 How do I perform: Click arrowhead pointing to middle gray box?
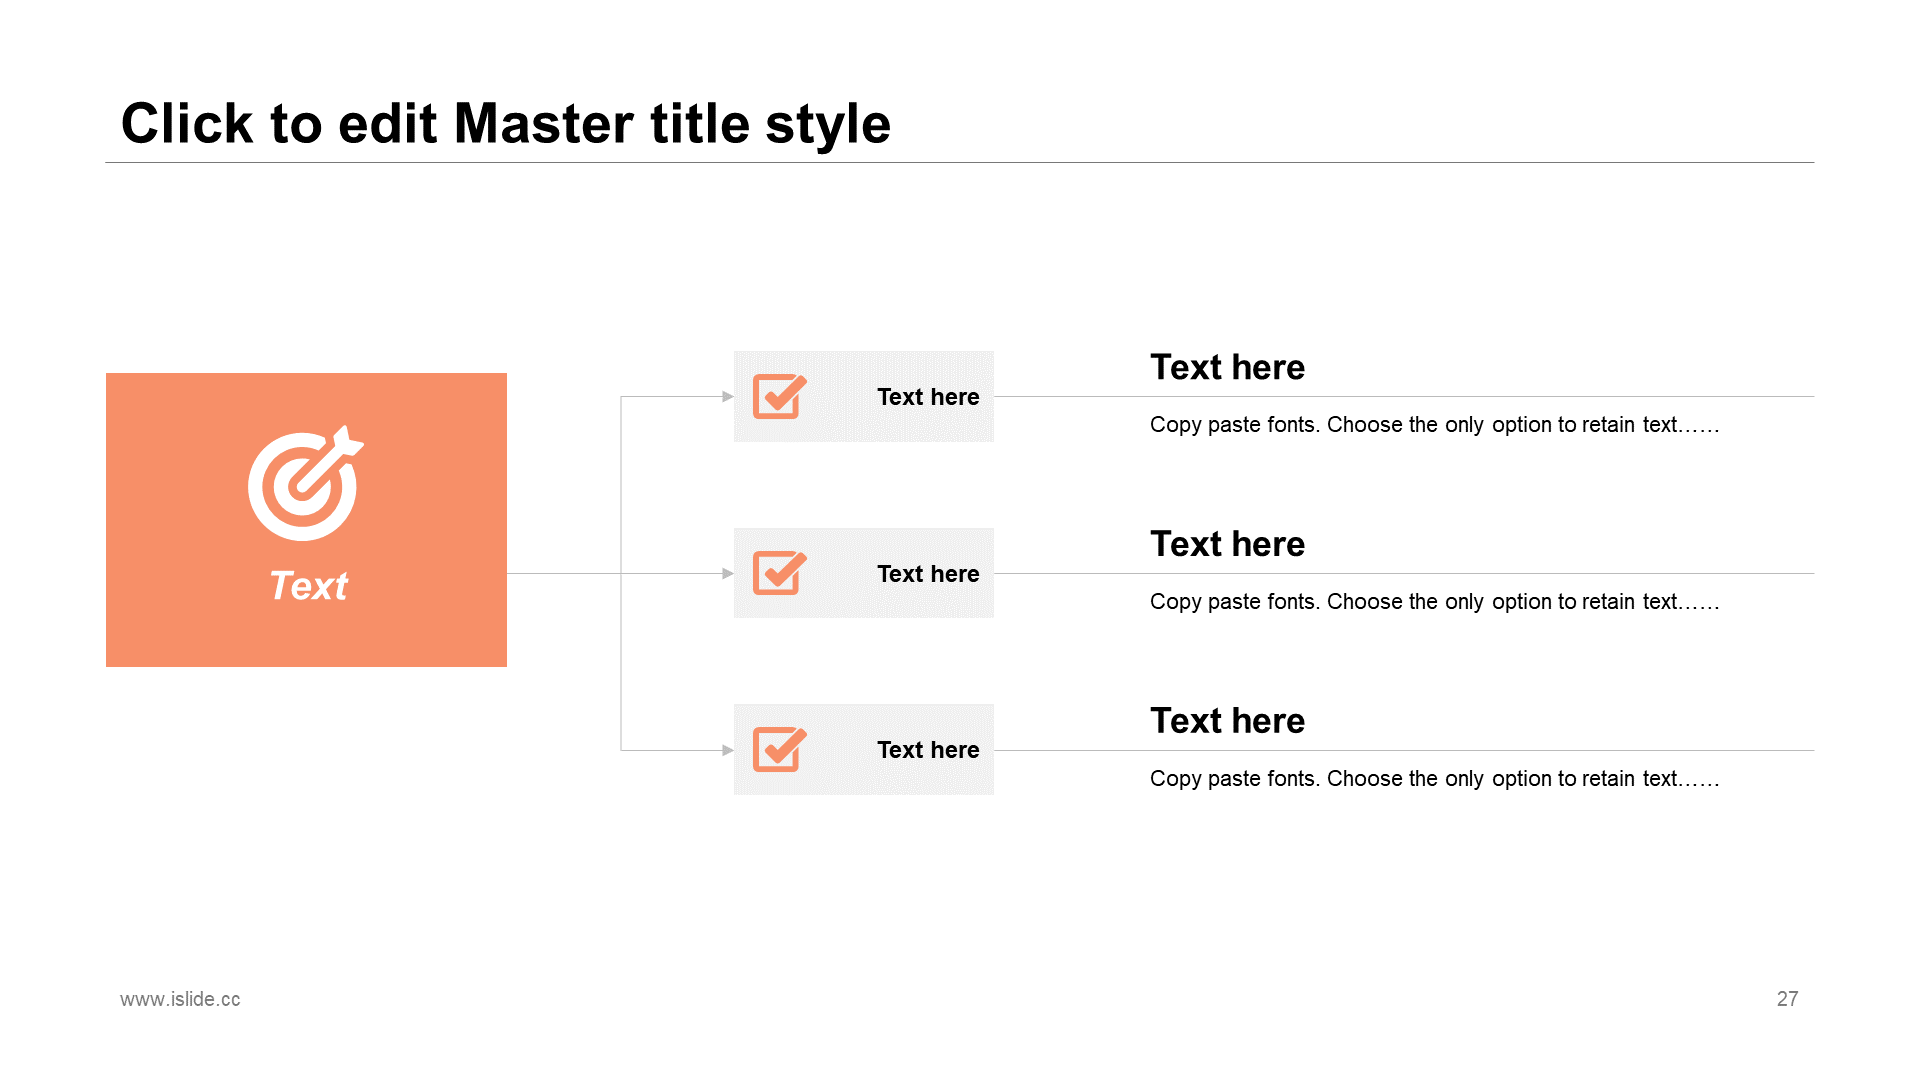(728, 573)
